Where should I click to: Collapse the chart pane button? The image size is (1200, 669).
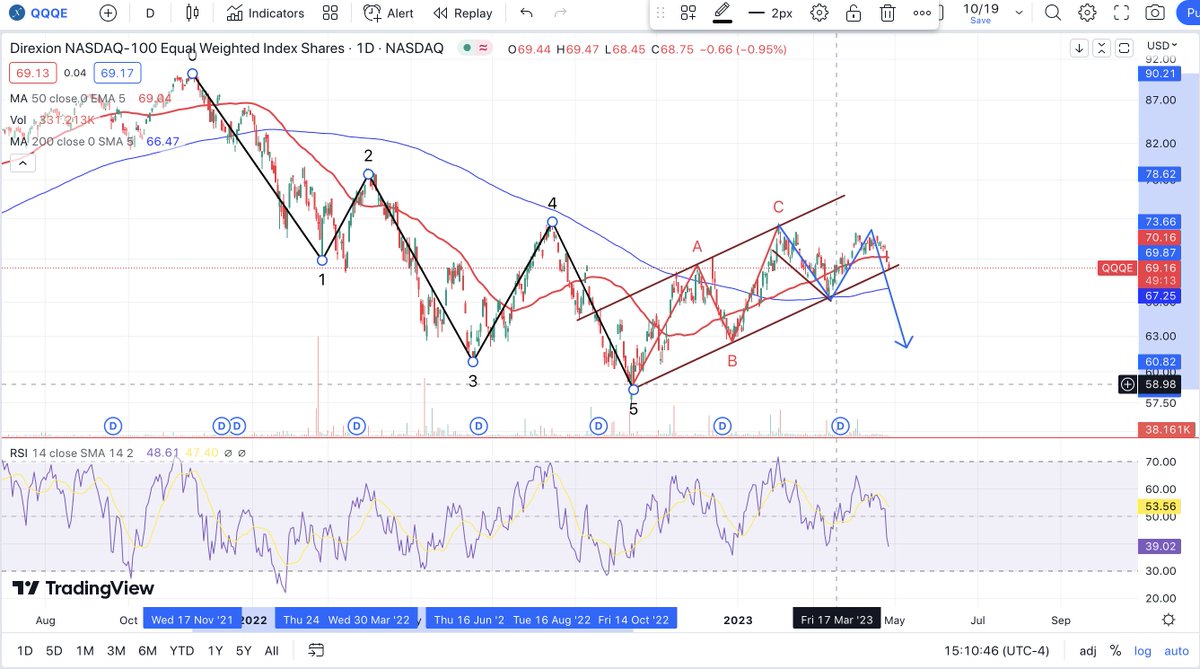coord(1100,47)
